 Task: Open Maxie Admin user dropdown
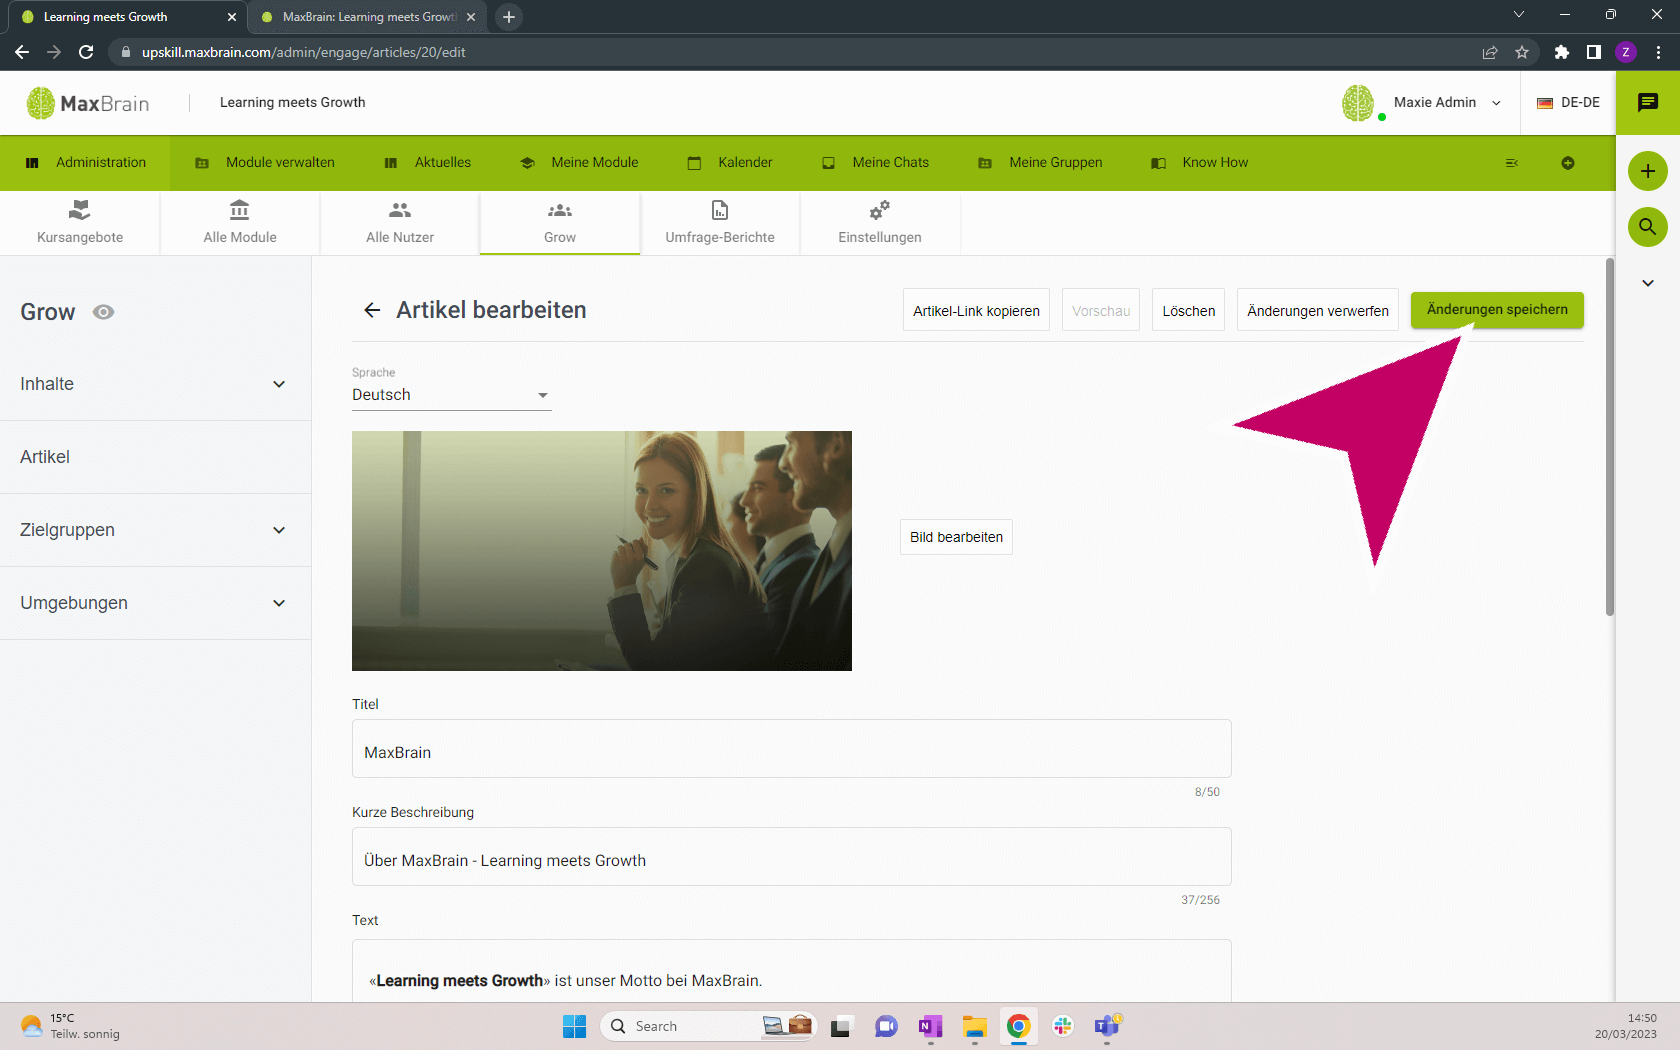(1448, 103)
